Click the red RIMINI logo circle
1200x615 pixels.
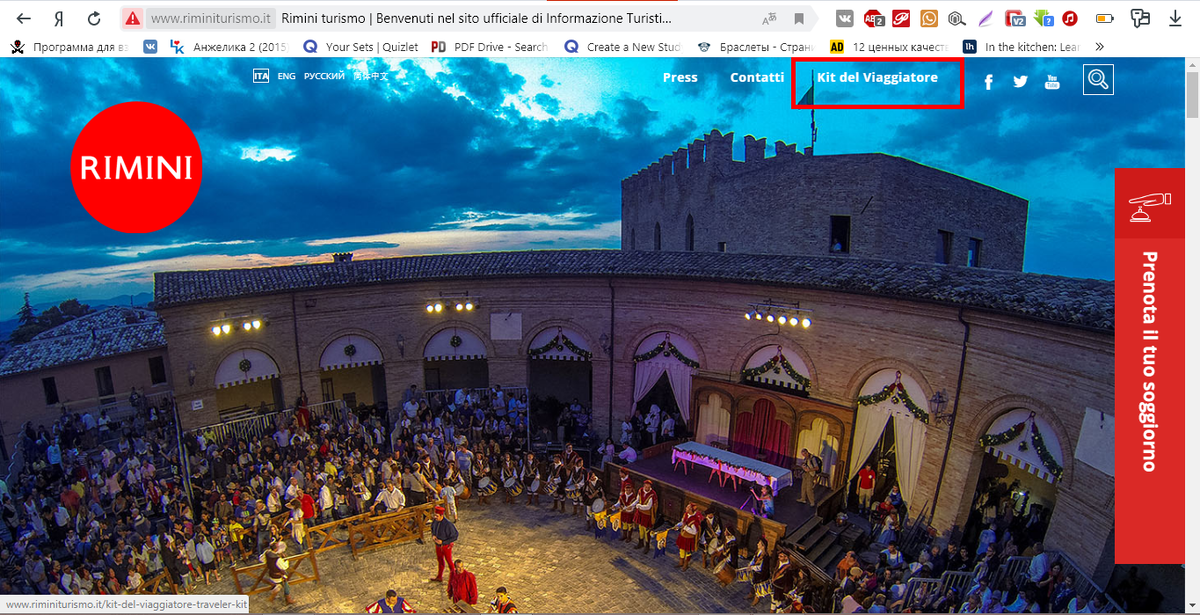coord(137,167)
